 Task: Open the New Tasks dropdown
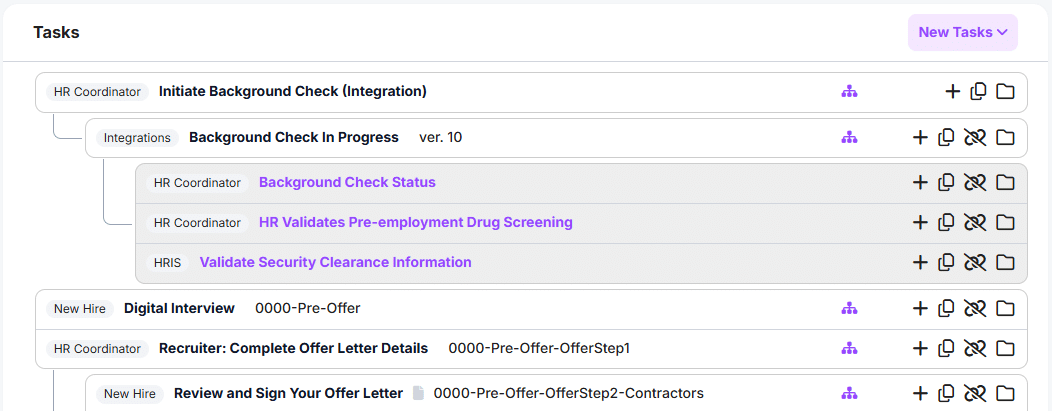(x=962, y=32)
